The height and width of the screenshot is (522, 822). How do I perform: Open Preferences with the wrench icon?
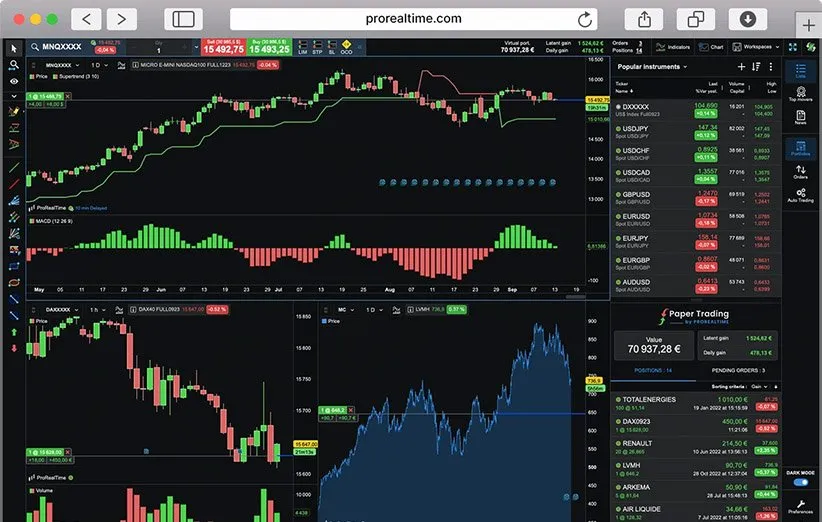tap(799, 506)
